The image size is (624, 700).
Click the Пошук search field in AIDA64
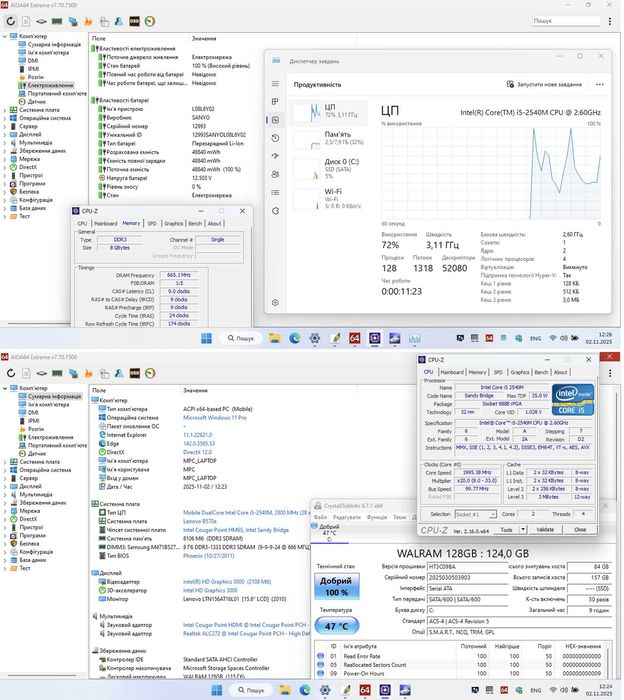(566, 21)
